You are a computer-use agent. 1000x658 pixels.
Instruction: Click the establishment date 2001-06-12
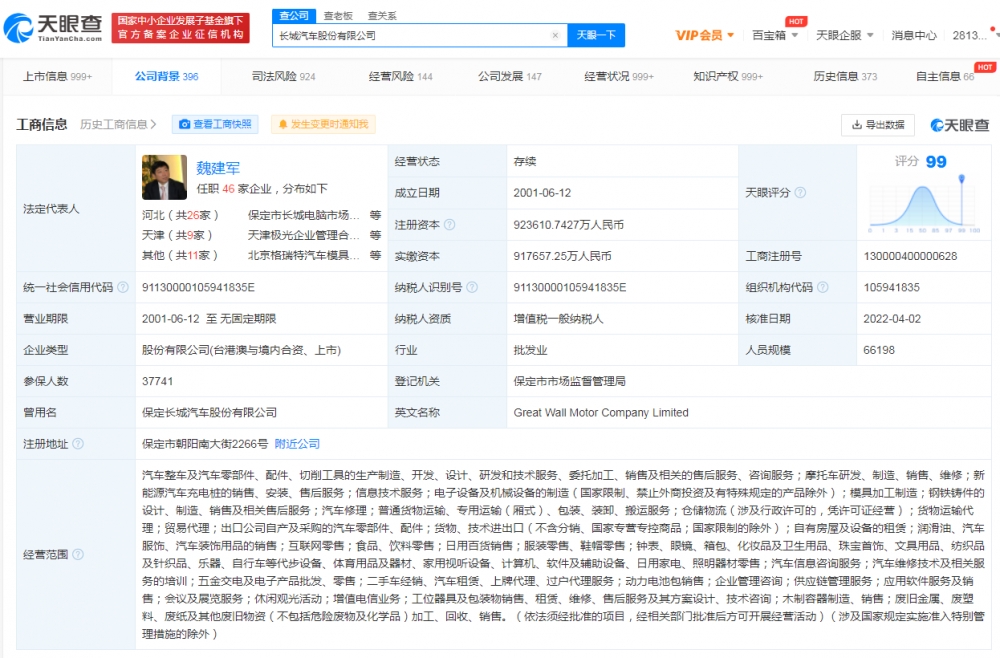click(x=542, y=193)
